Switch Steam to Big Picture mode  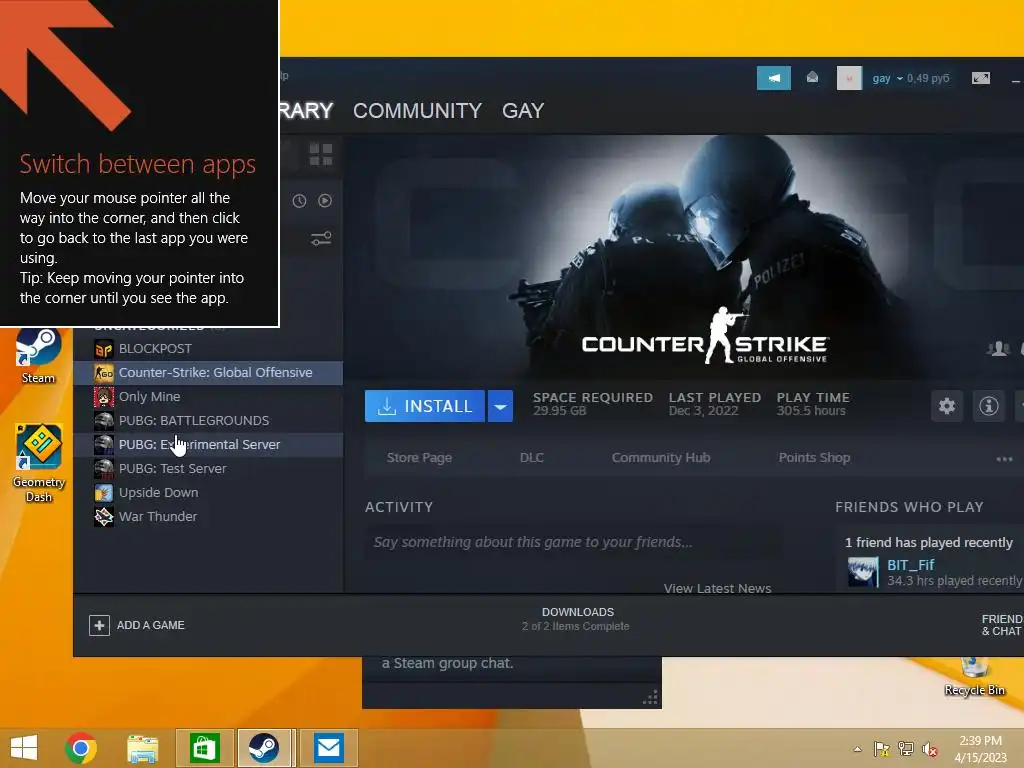click(981, 78)
